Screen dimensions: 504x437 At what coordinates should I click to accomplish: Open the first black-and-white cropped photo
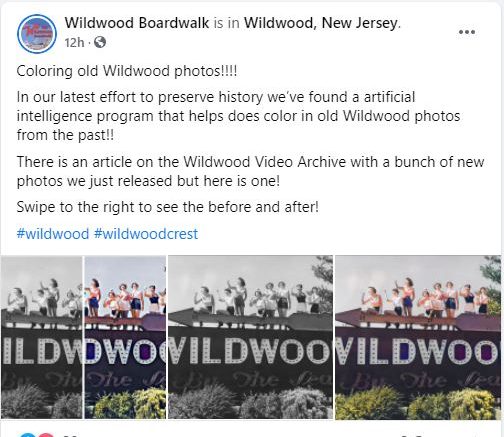click(x=42, y=337)
